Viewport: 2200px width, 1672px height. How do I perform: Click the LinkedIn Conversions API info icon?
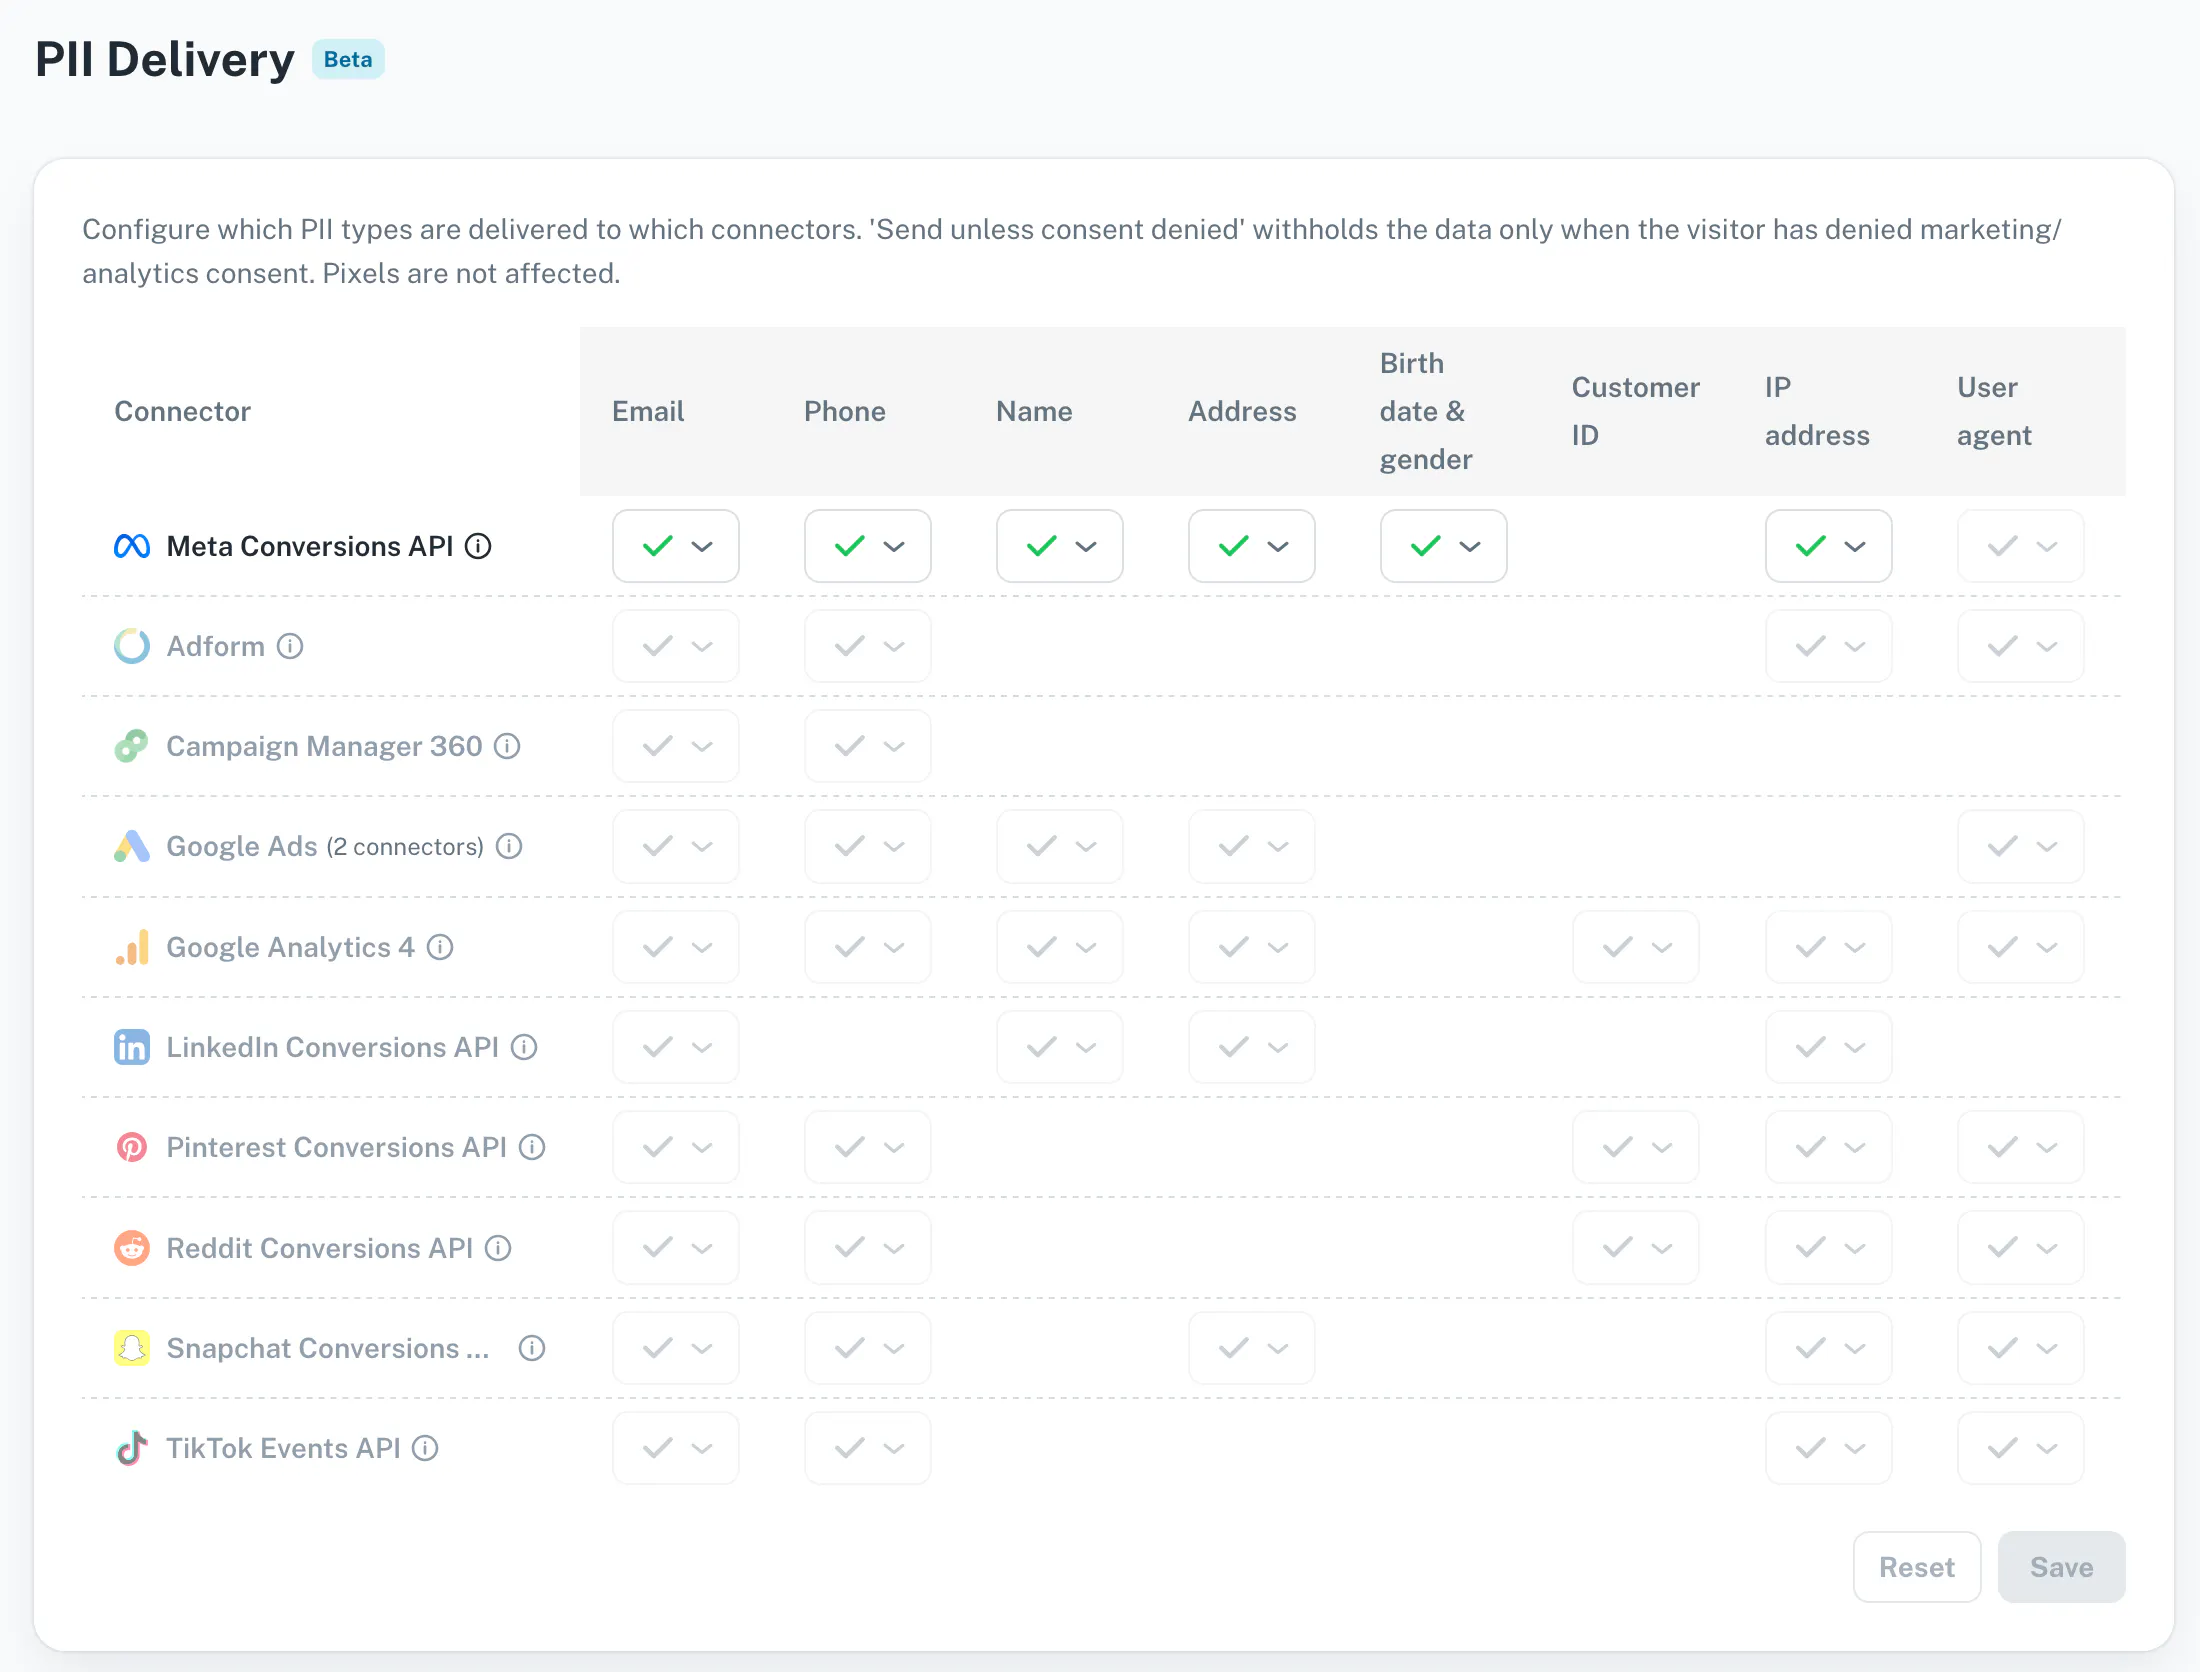[x=524, y=1047]
